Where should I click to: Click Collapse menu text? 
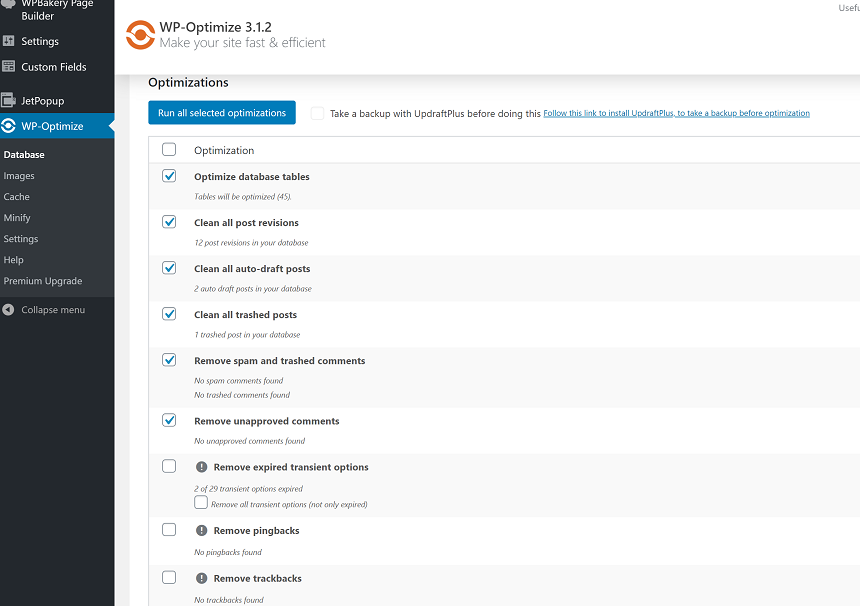pos(53,310)
